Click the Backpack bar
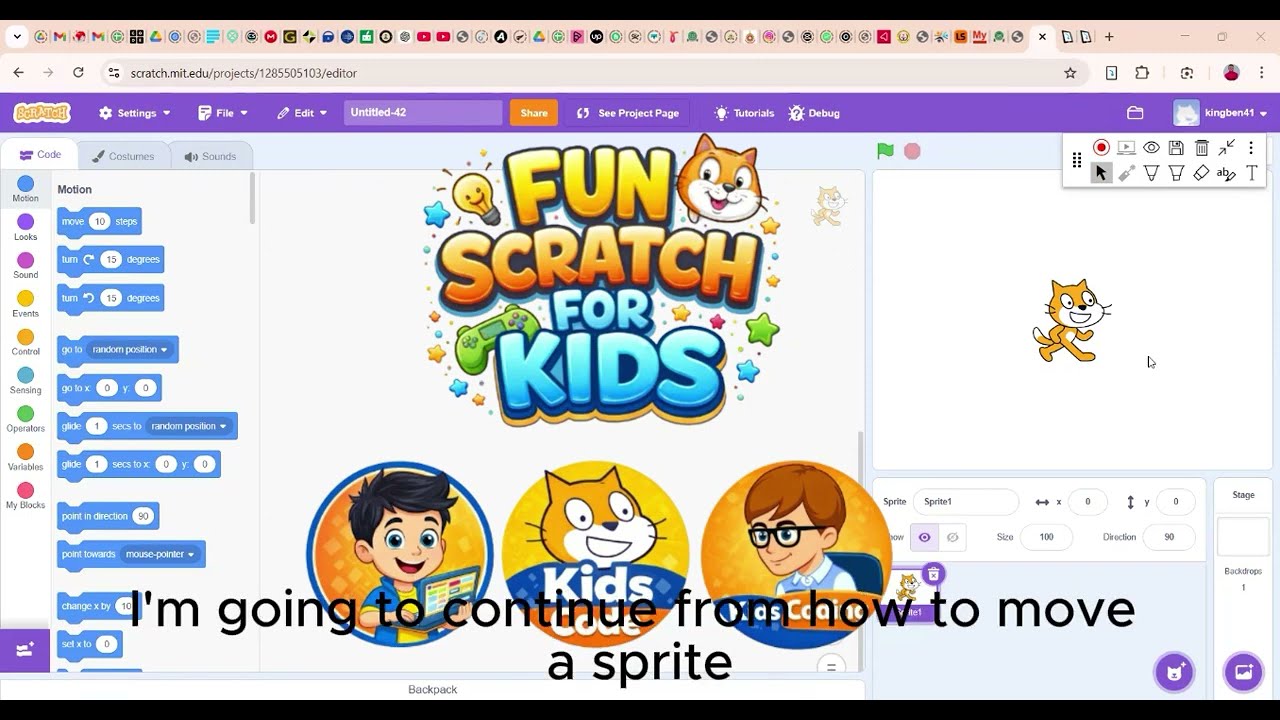This screenshot has height=720, width=1280. pos(432,689)
